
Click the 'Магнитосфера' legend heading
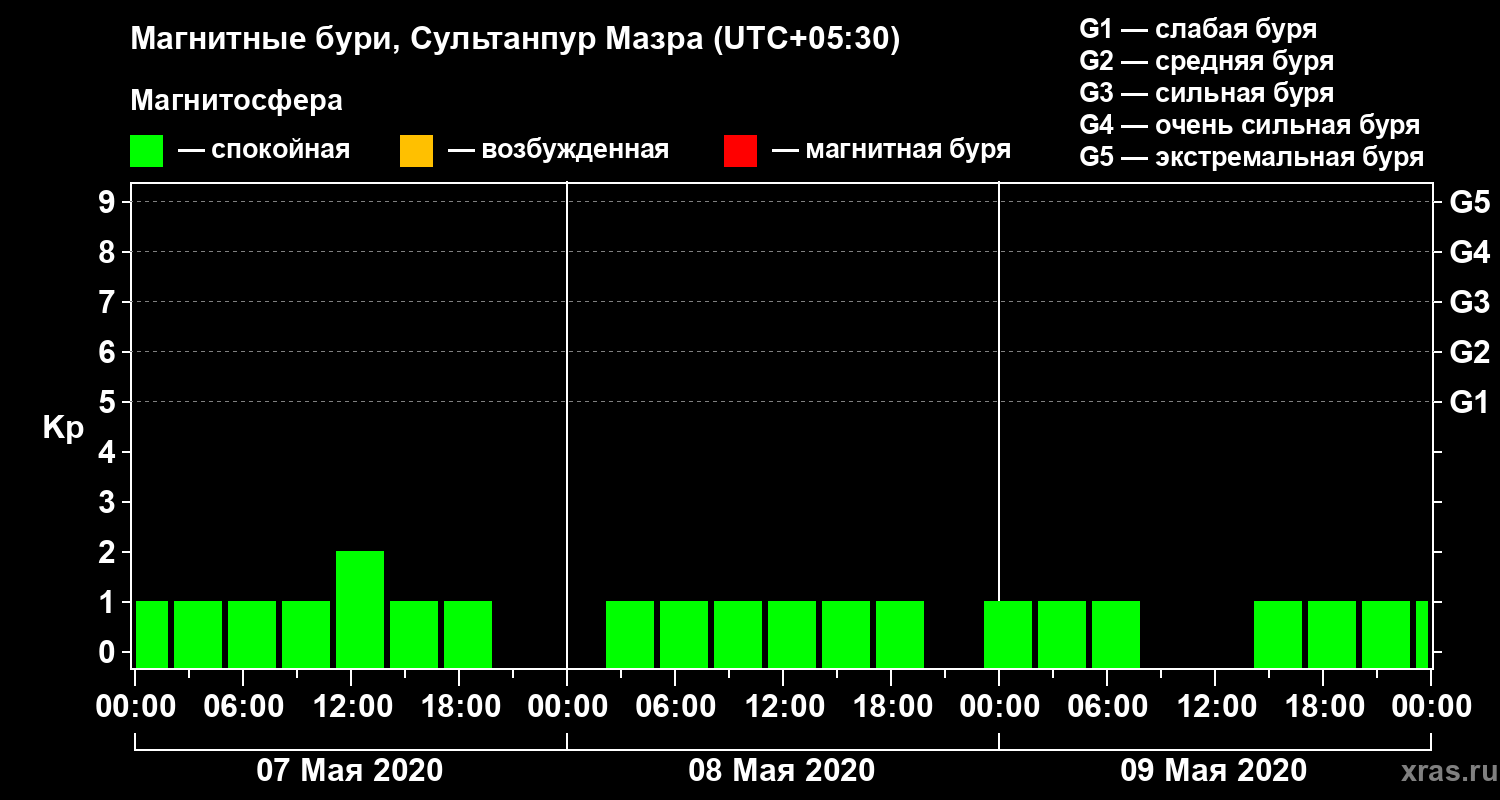coord(236,101)
